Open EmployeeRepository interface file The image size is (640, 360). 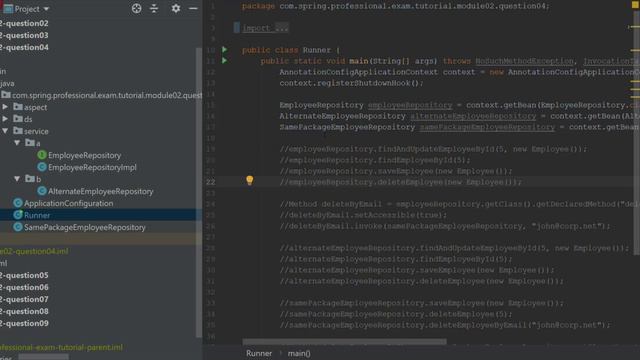click(x=84, y=155)
